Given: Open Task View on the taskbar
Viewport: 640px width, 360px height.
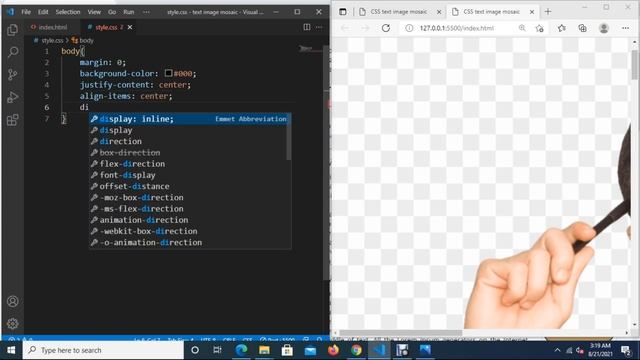Looking at the screenshot, I should [217, 350].
